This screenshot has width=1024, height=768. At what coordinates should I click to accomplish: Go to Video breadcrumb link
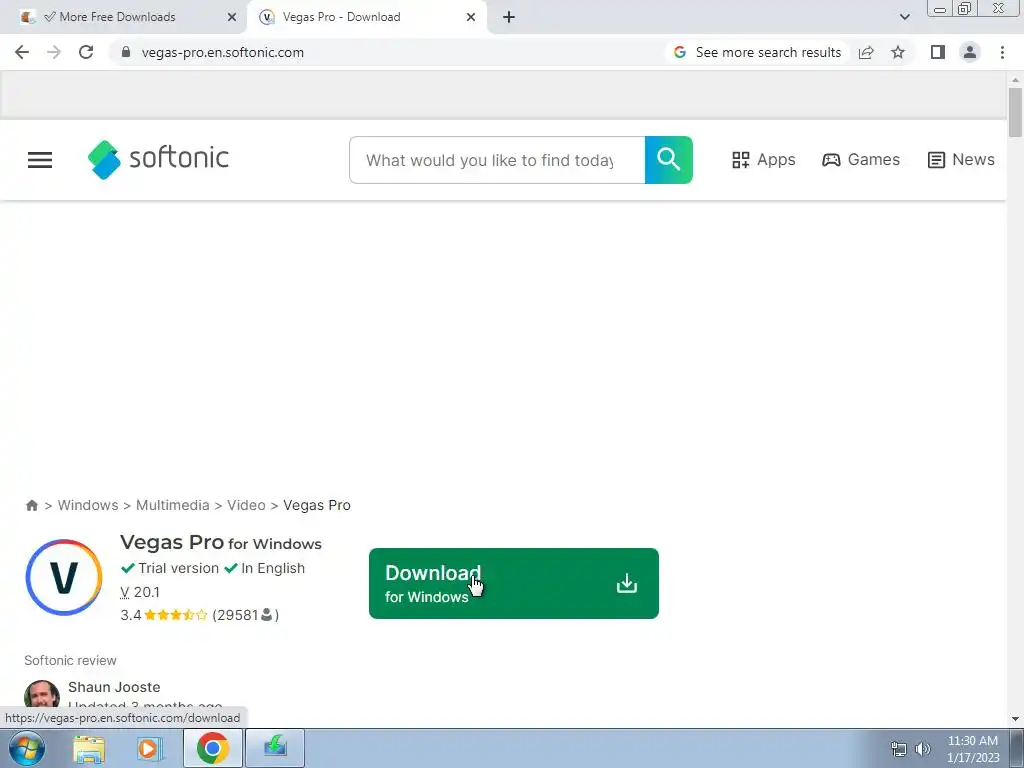click(246, 505)
